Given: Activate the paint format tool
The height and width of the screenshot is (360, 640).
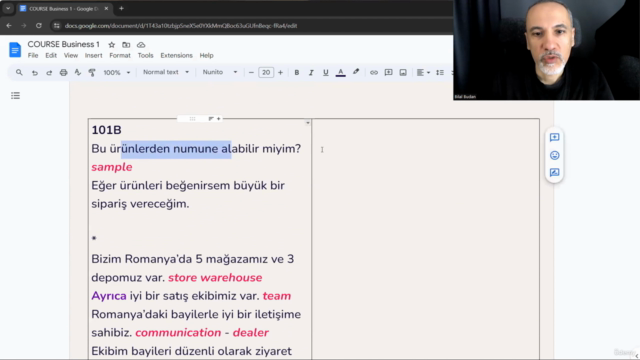Looking at the screenshot, I should 92,73.
